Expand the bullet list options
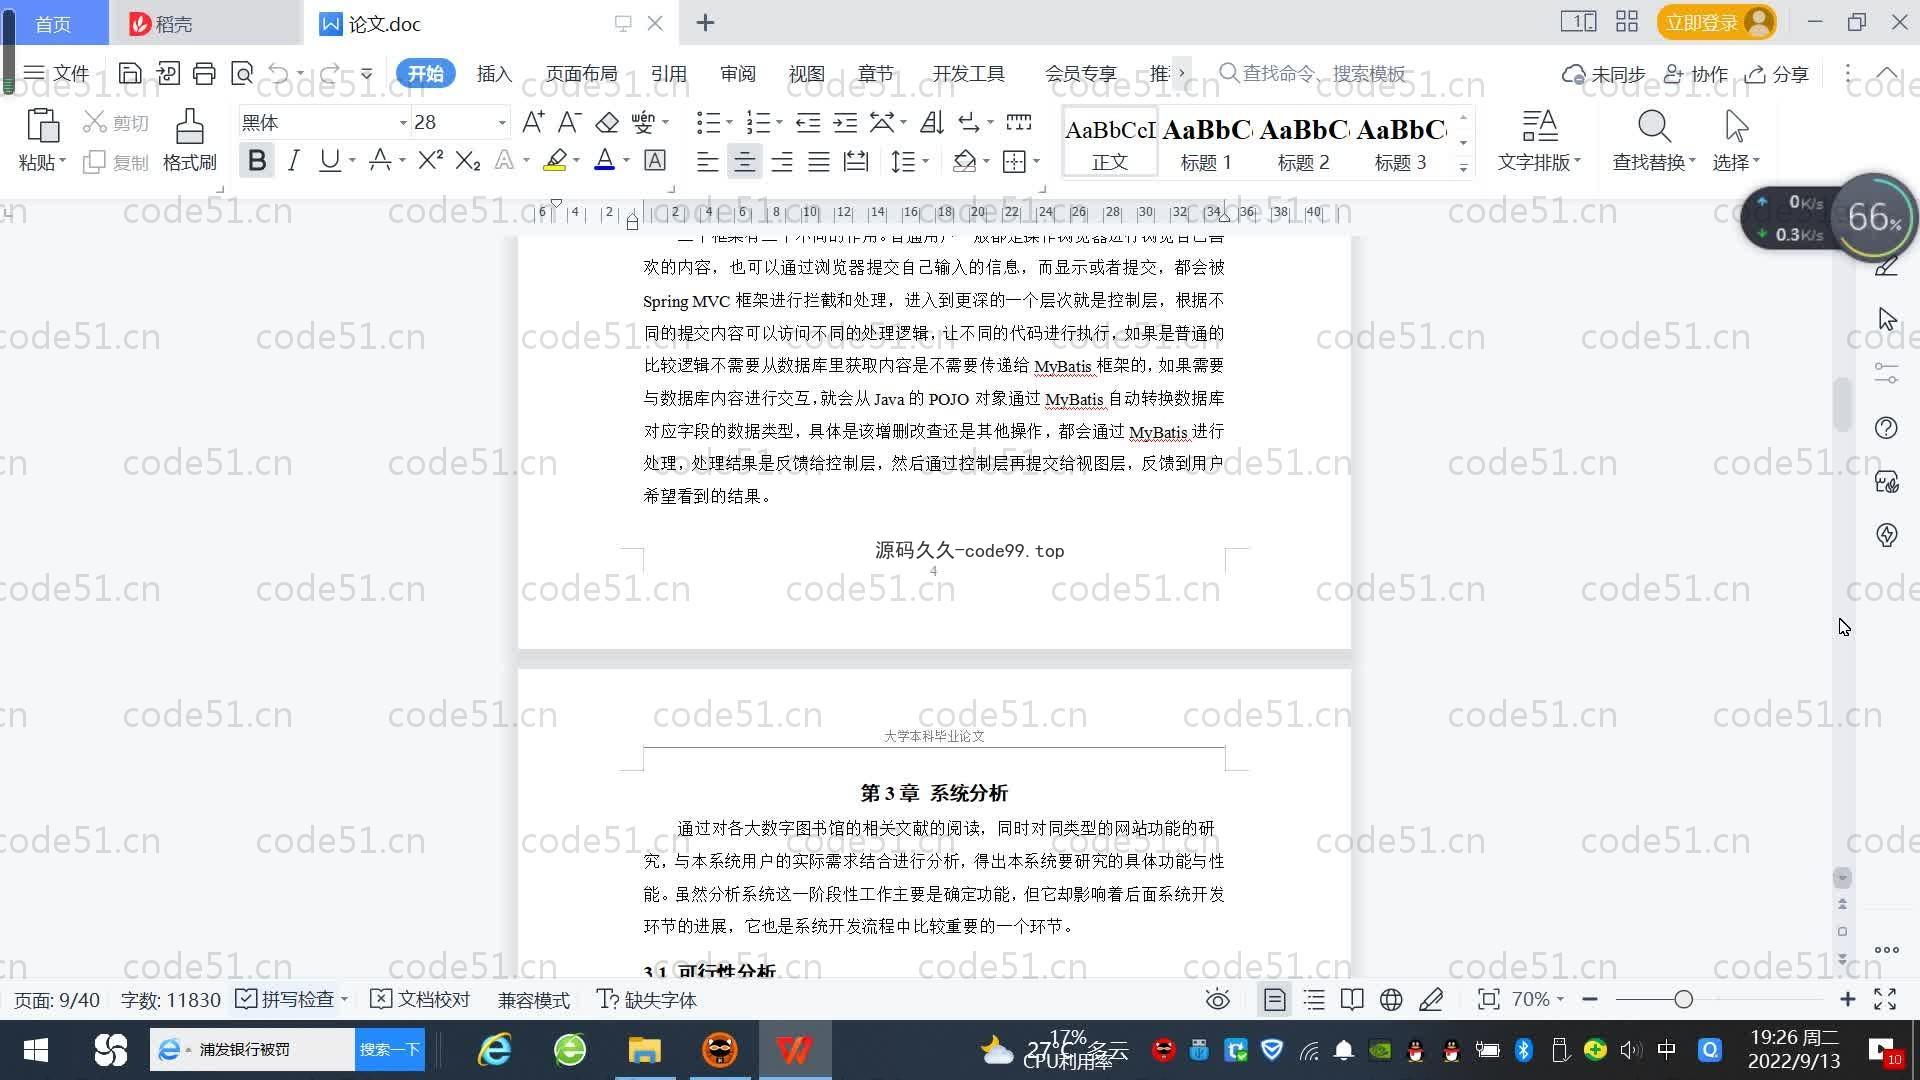 pos(729,123)
